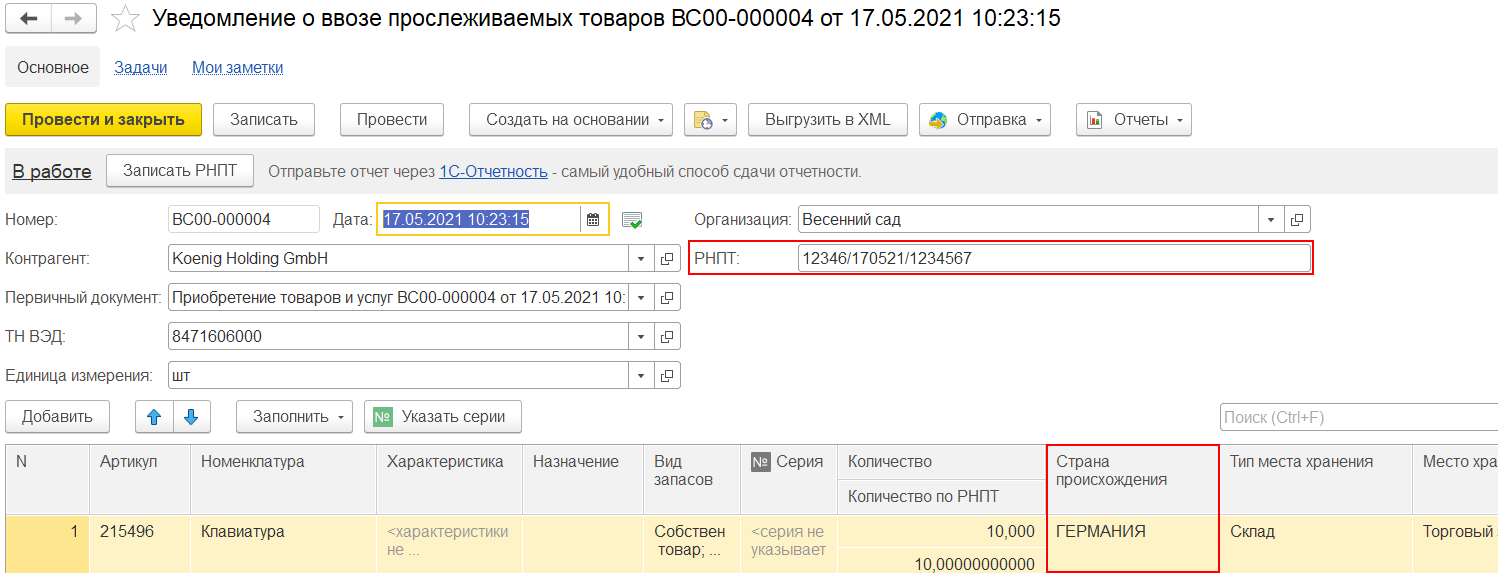Open the attached files icon menu
This screenshot has height=573, width=1498.
point(710,120)
